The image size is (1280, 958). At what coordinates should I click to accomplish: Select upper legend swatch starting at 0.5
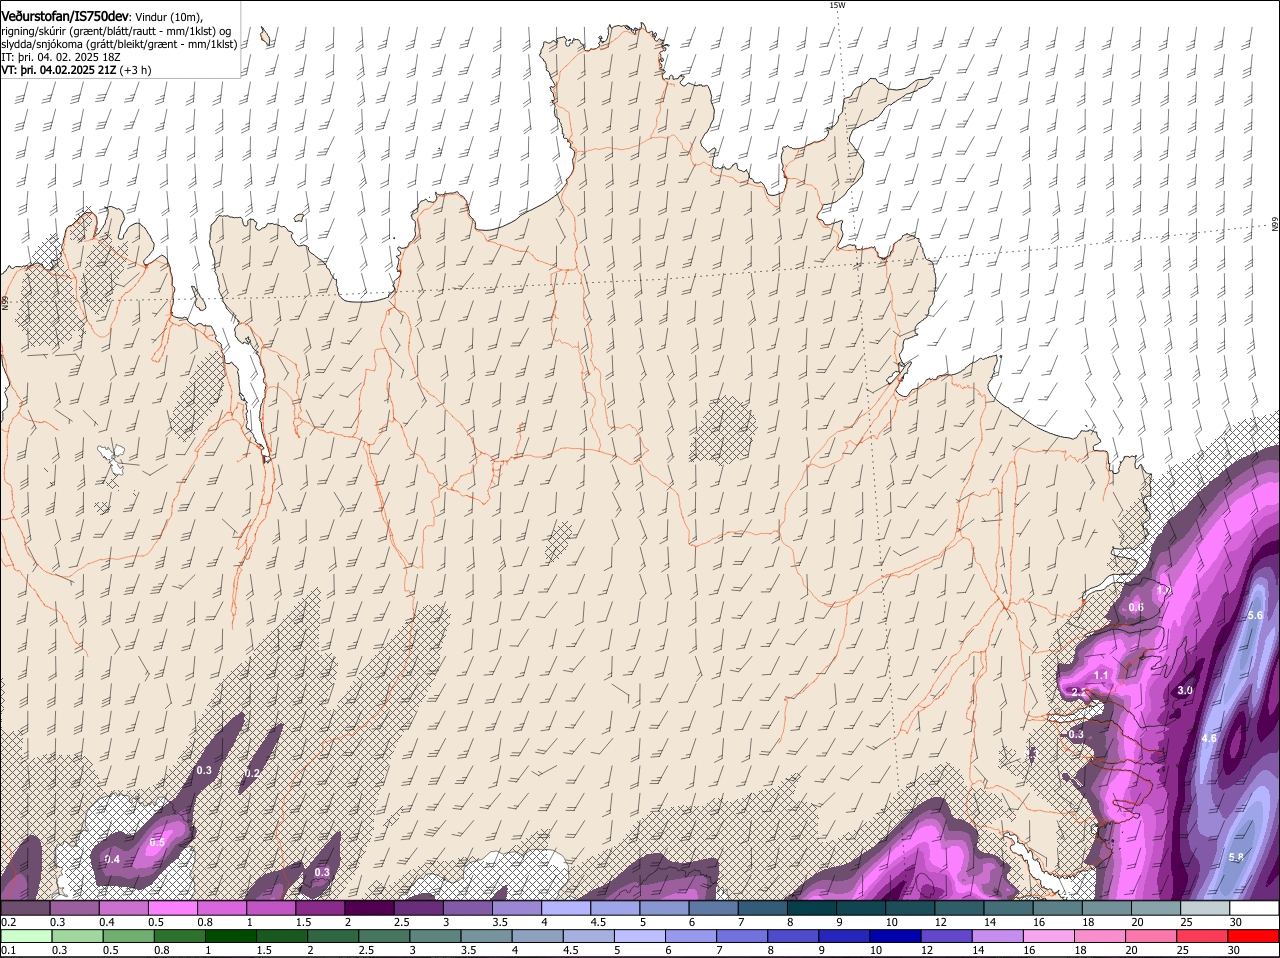click(x=173, y=908)
